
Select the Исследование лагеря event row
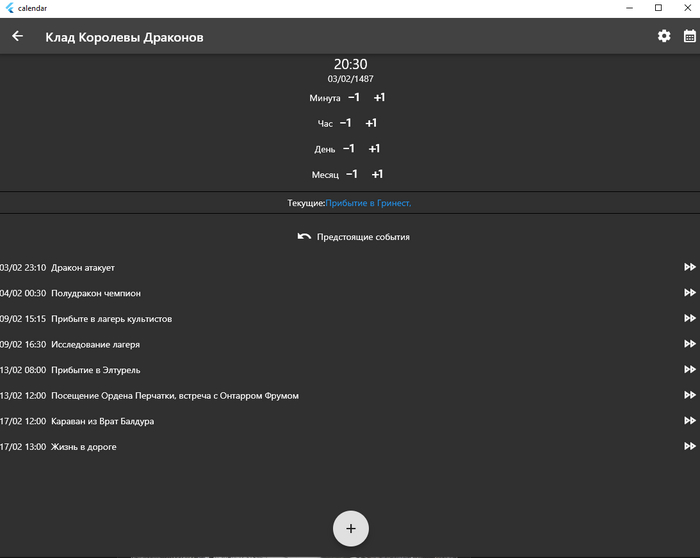click(350, 344)
